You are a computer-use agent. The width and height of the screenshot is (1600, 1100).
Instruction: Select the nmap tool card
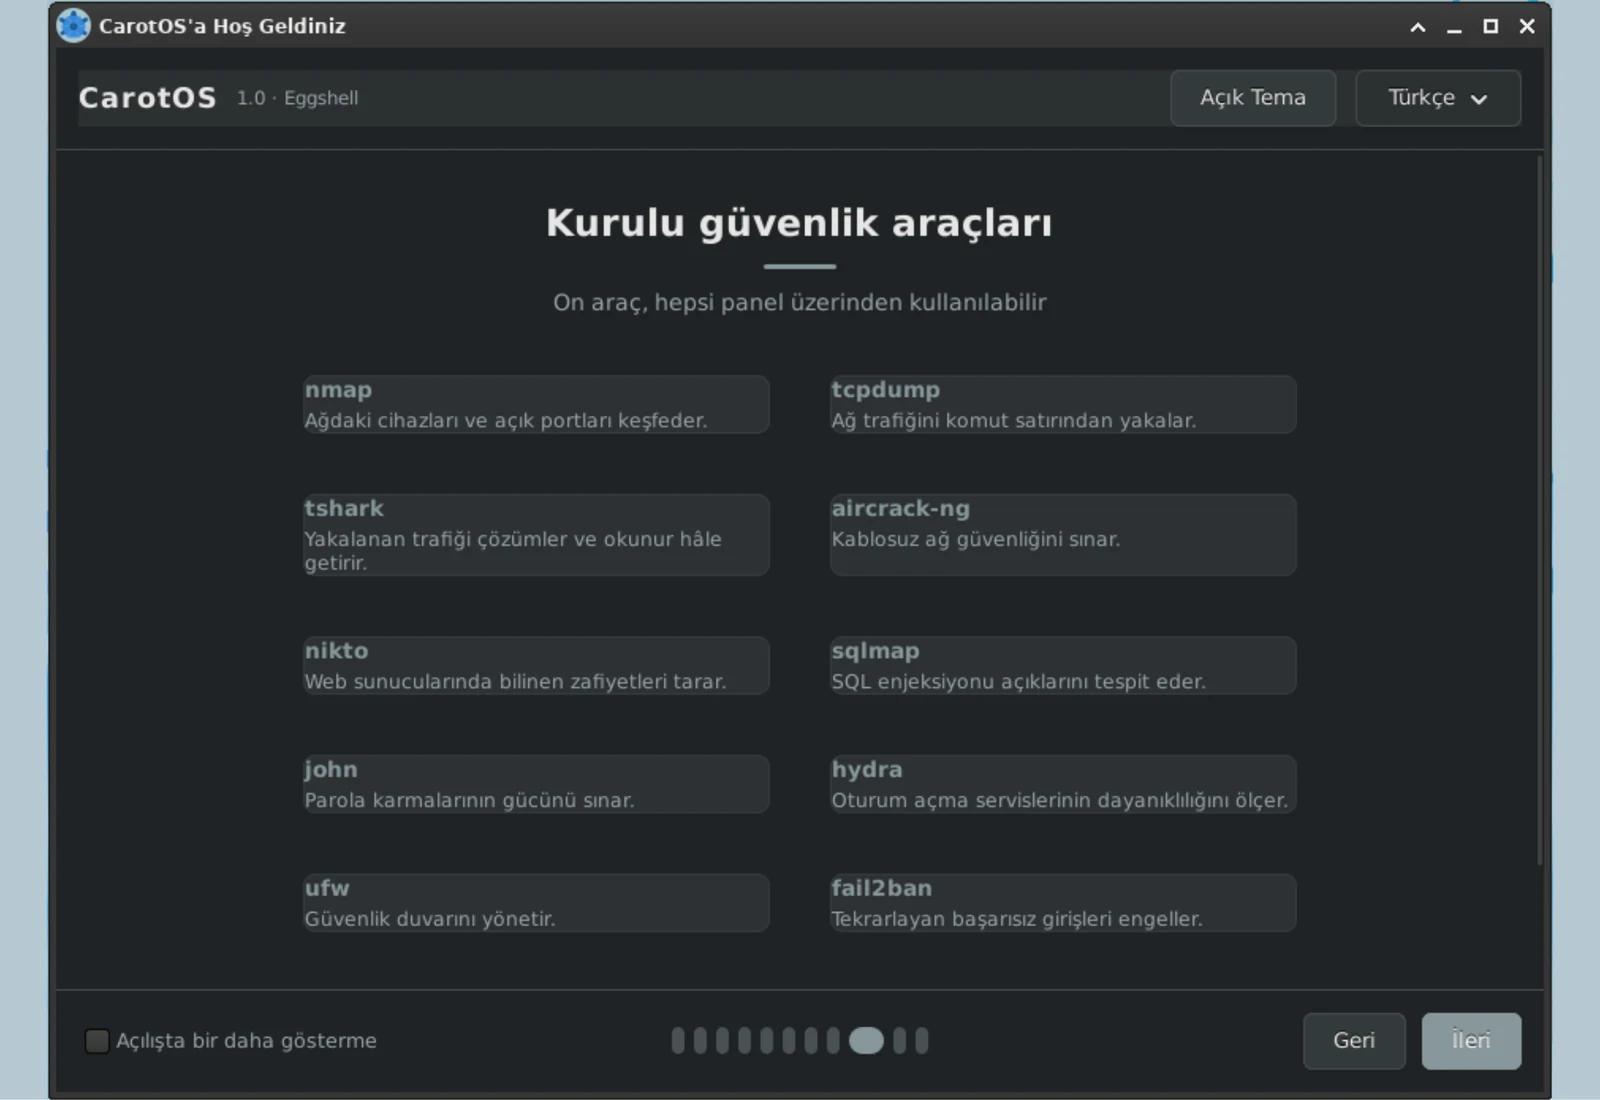pyautogui.click(x=536, y=405)
